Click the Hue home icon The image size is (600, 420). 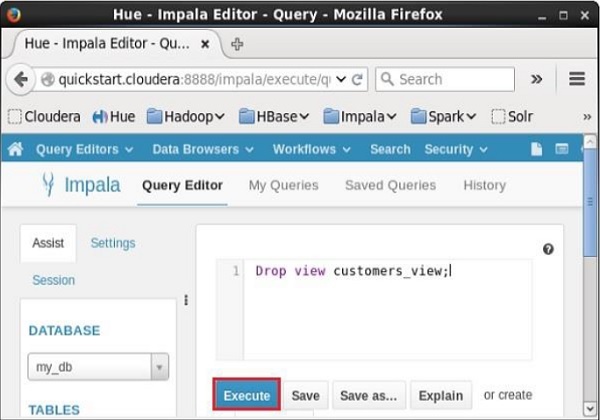point(15,149)
